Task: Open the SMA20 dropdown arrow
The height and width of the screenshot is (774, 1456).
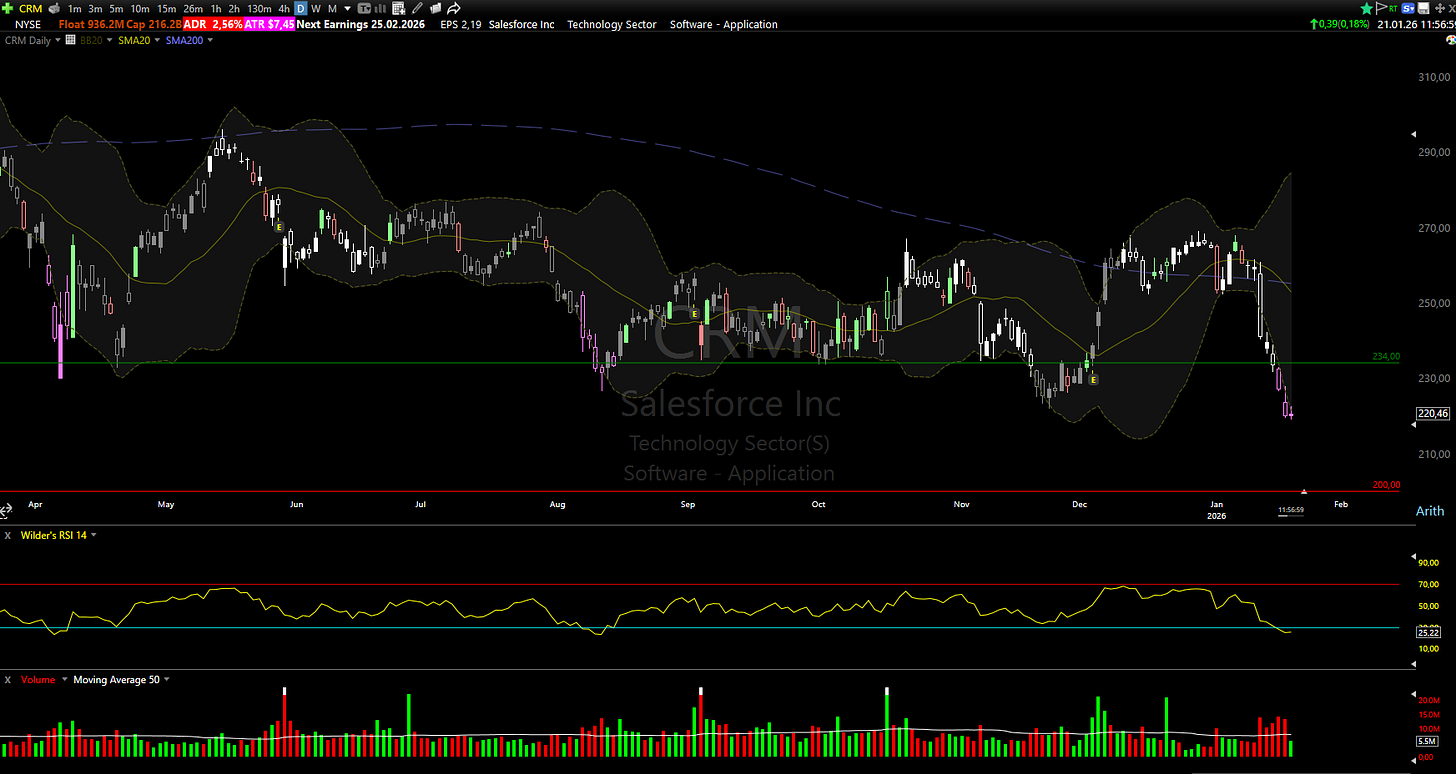Action: pyautogui.click(x=157, y=40)
